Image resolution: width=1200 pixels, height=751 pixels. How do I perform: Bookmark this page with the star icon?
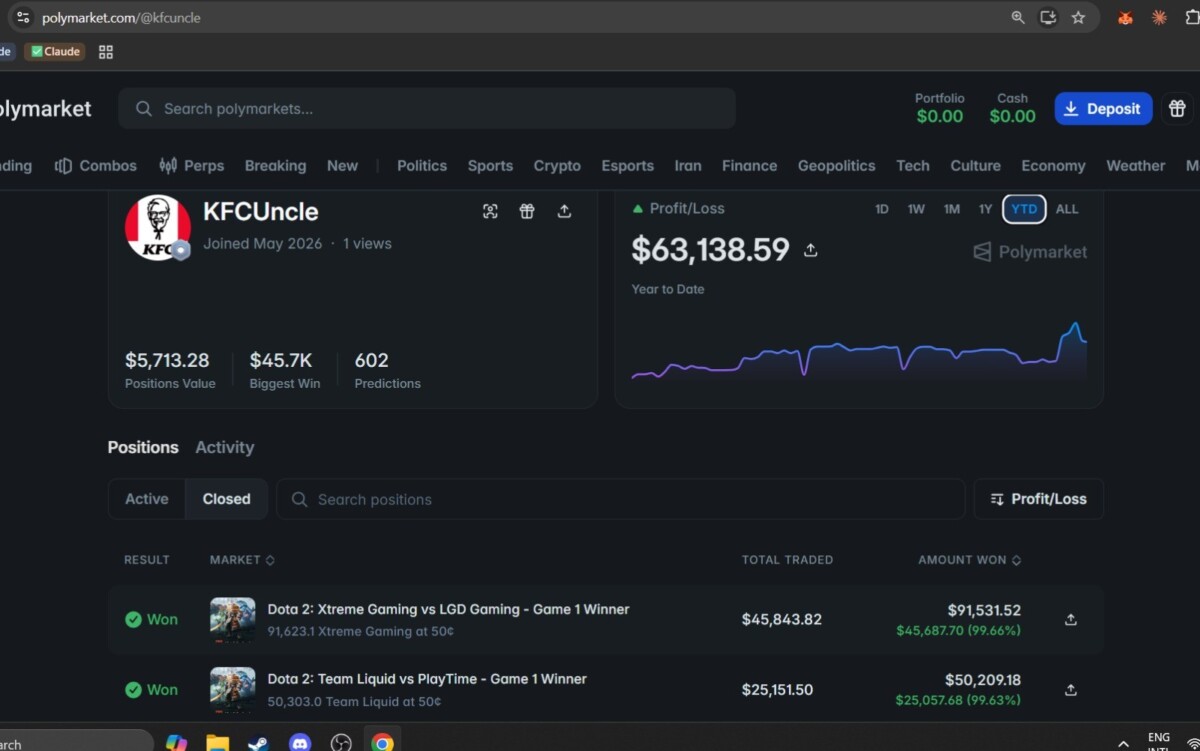click(1078, 17)
